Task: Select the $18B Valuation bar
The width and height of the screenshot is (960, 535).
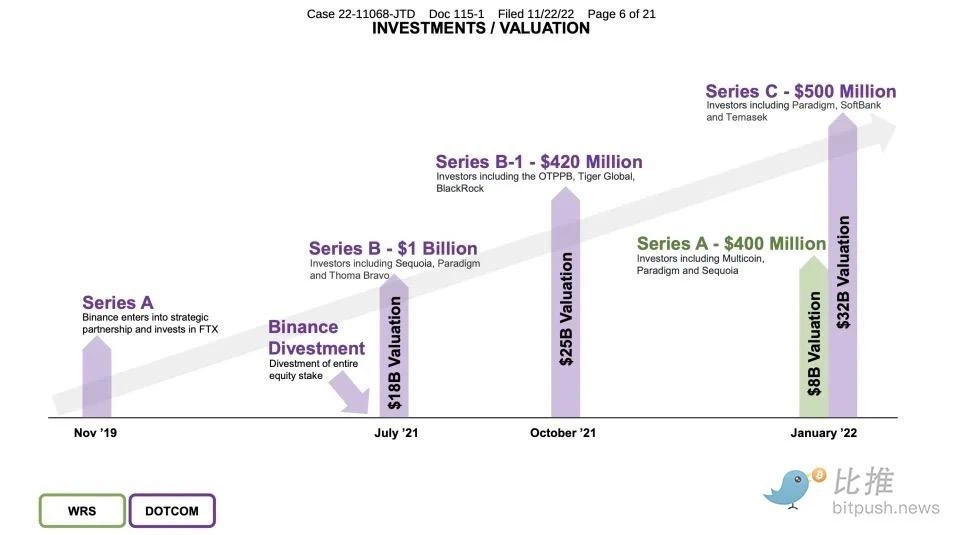Action: (x=394, y=346)
